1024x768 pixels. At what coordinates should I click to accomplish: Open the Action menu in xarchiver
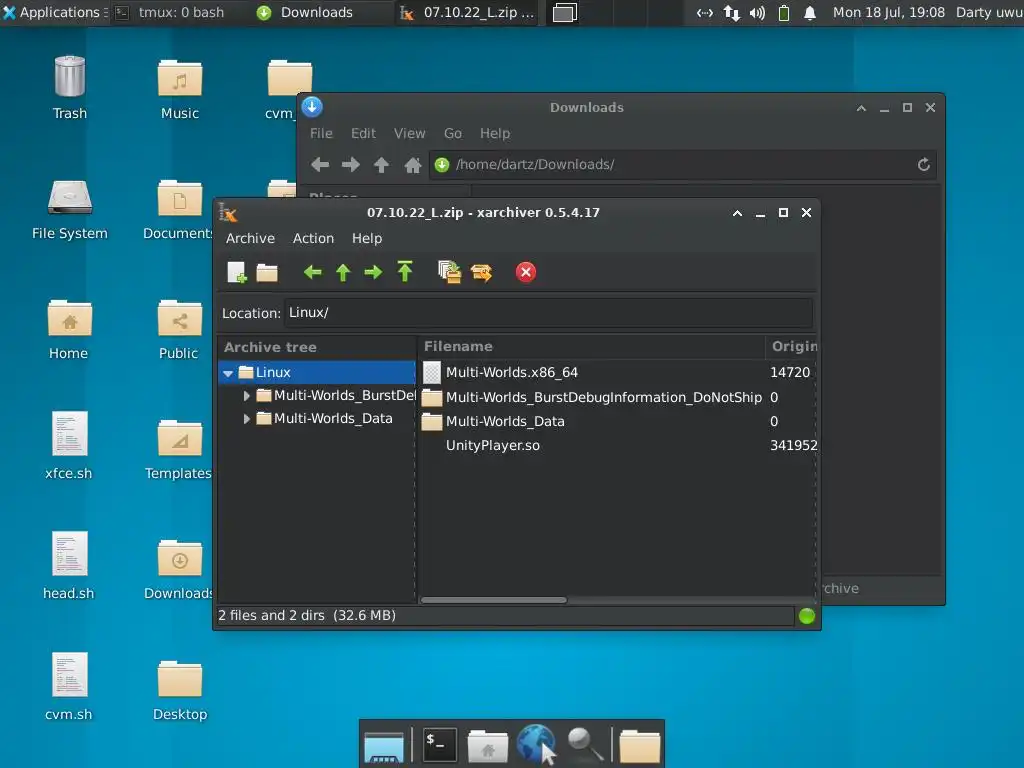coord(313,238)
